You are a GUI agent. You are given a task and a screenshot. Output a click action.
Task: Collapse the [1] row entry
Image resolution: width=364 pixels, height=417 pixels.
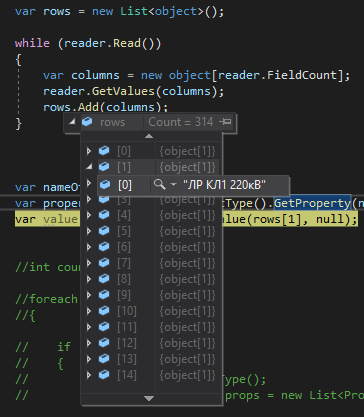point(89,166)
